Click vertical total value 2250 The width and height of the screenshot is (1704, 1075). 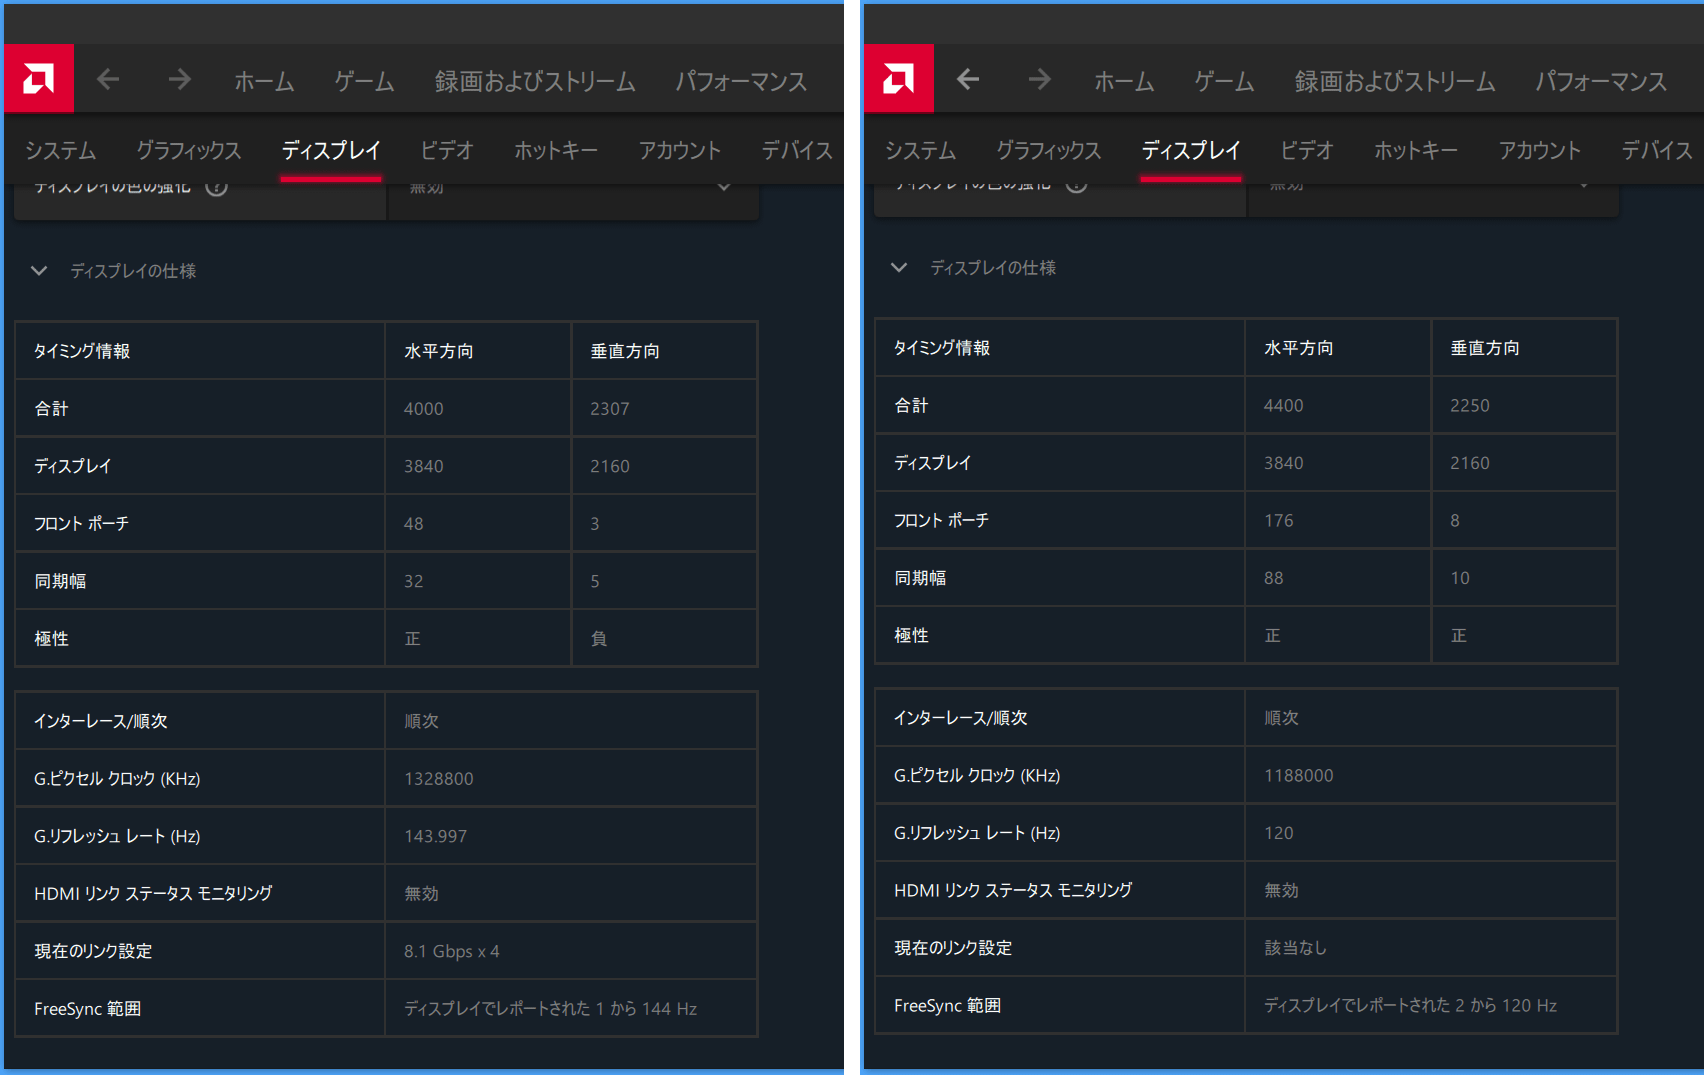click(x=1470, y=406)
